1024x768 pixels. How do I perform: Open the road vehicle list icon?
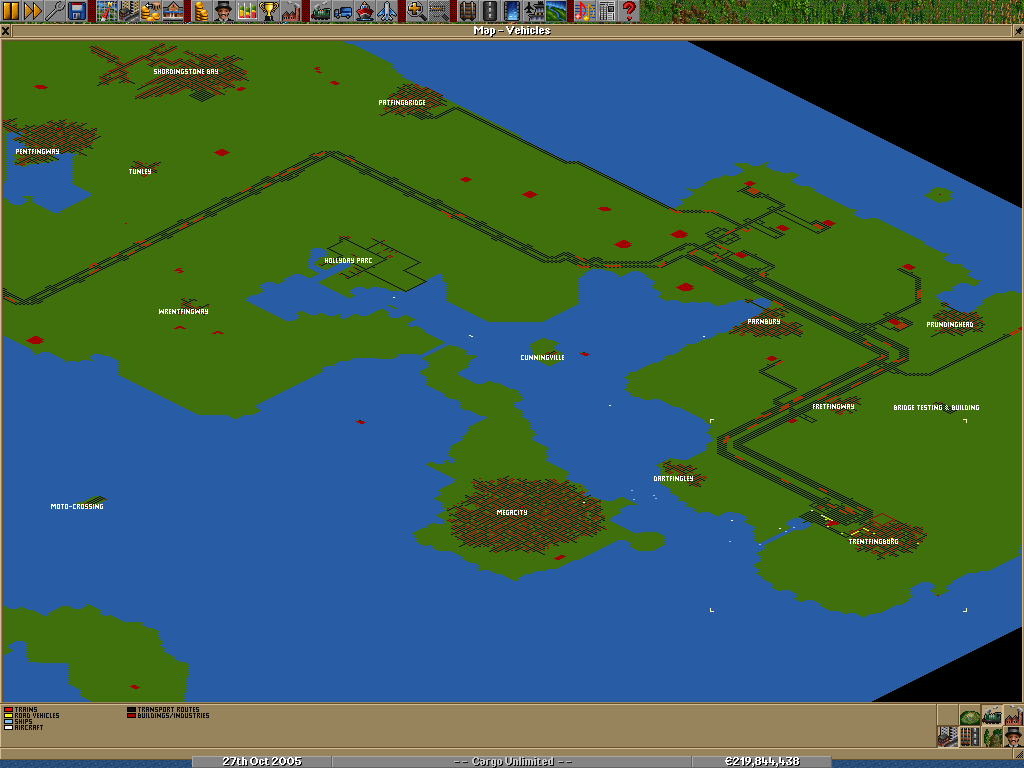(342, 11)
